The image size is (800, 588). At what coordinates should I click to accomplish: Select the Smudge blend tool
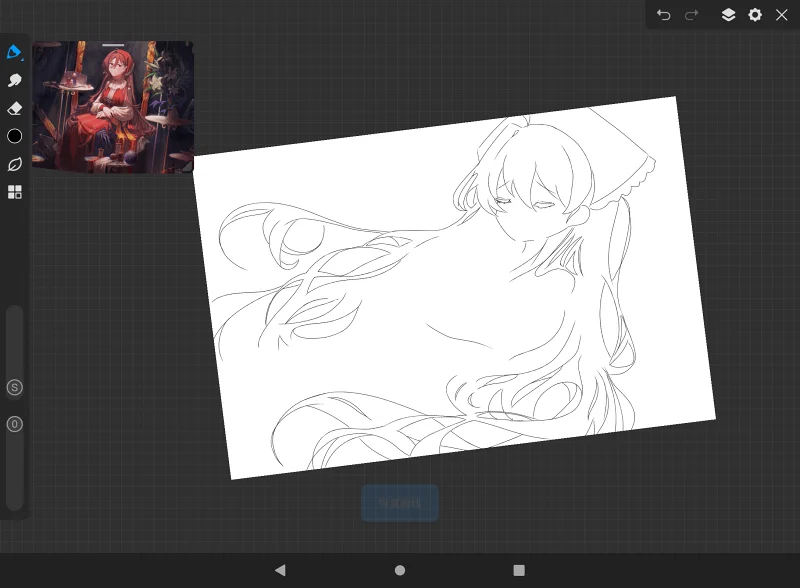tap(14, 81)
